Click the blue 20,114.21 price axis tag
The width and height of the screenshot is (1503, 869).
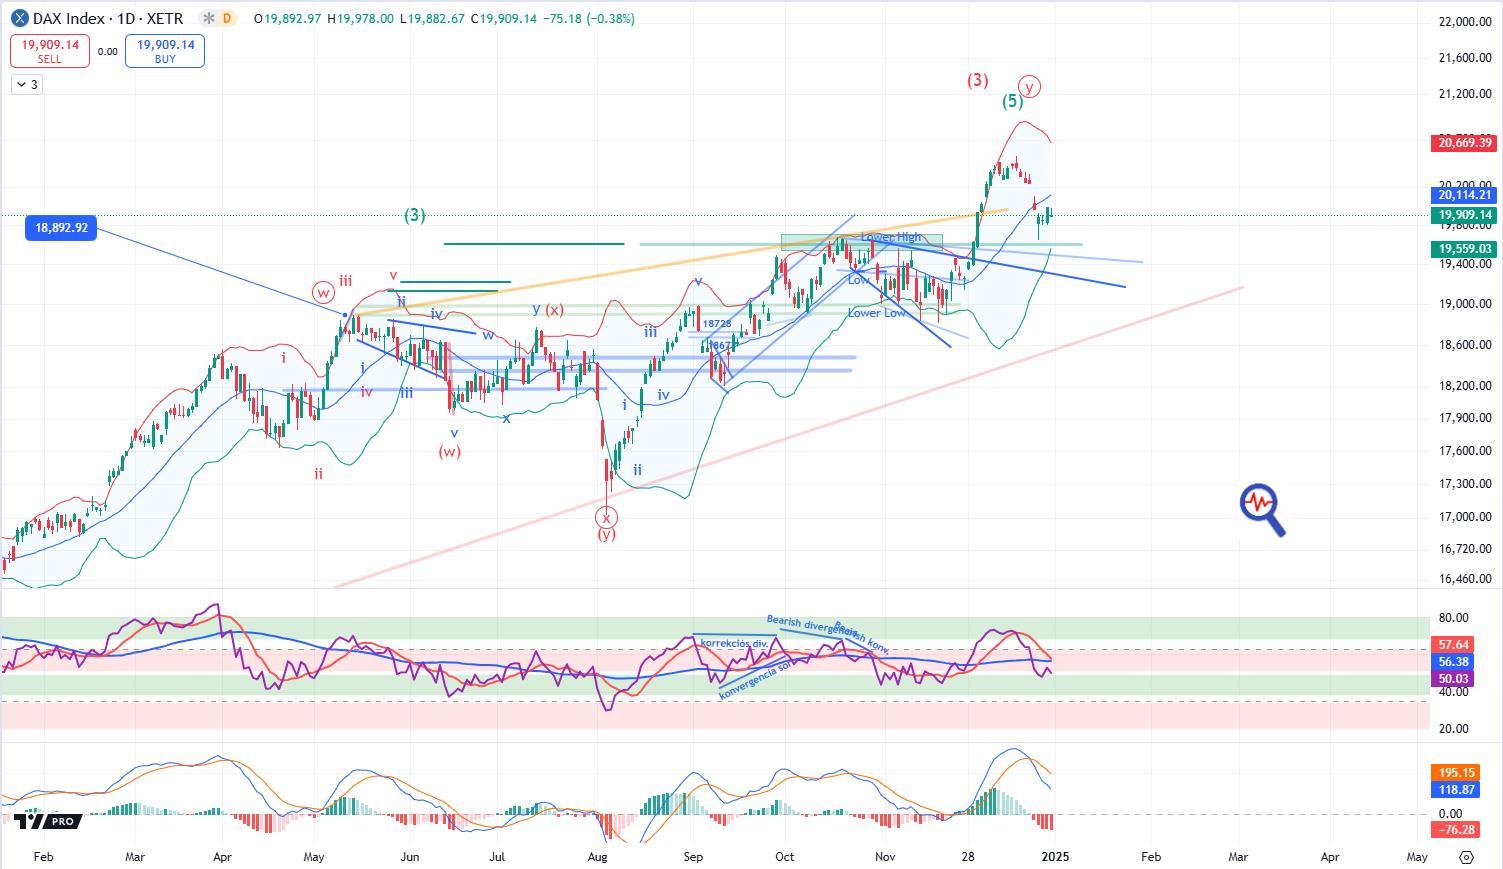(x=1464, y=195)
